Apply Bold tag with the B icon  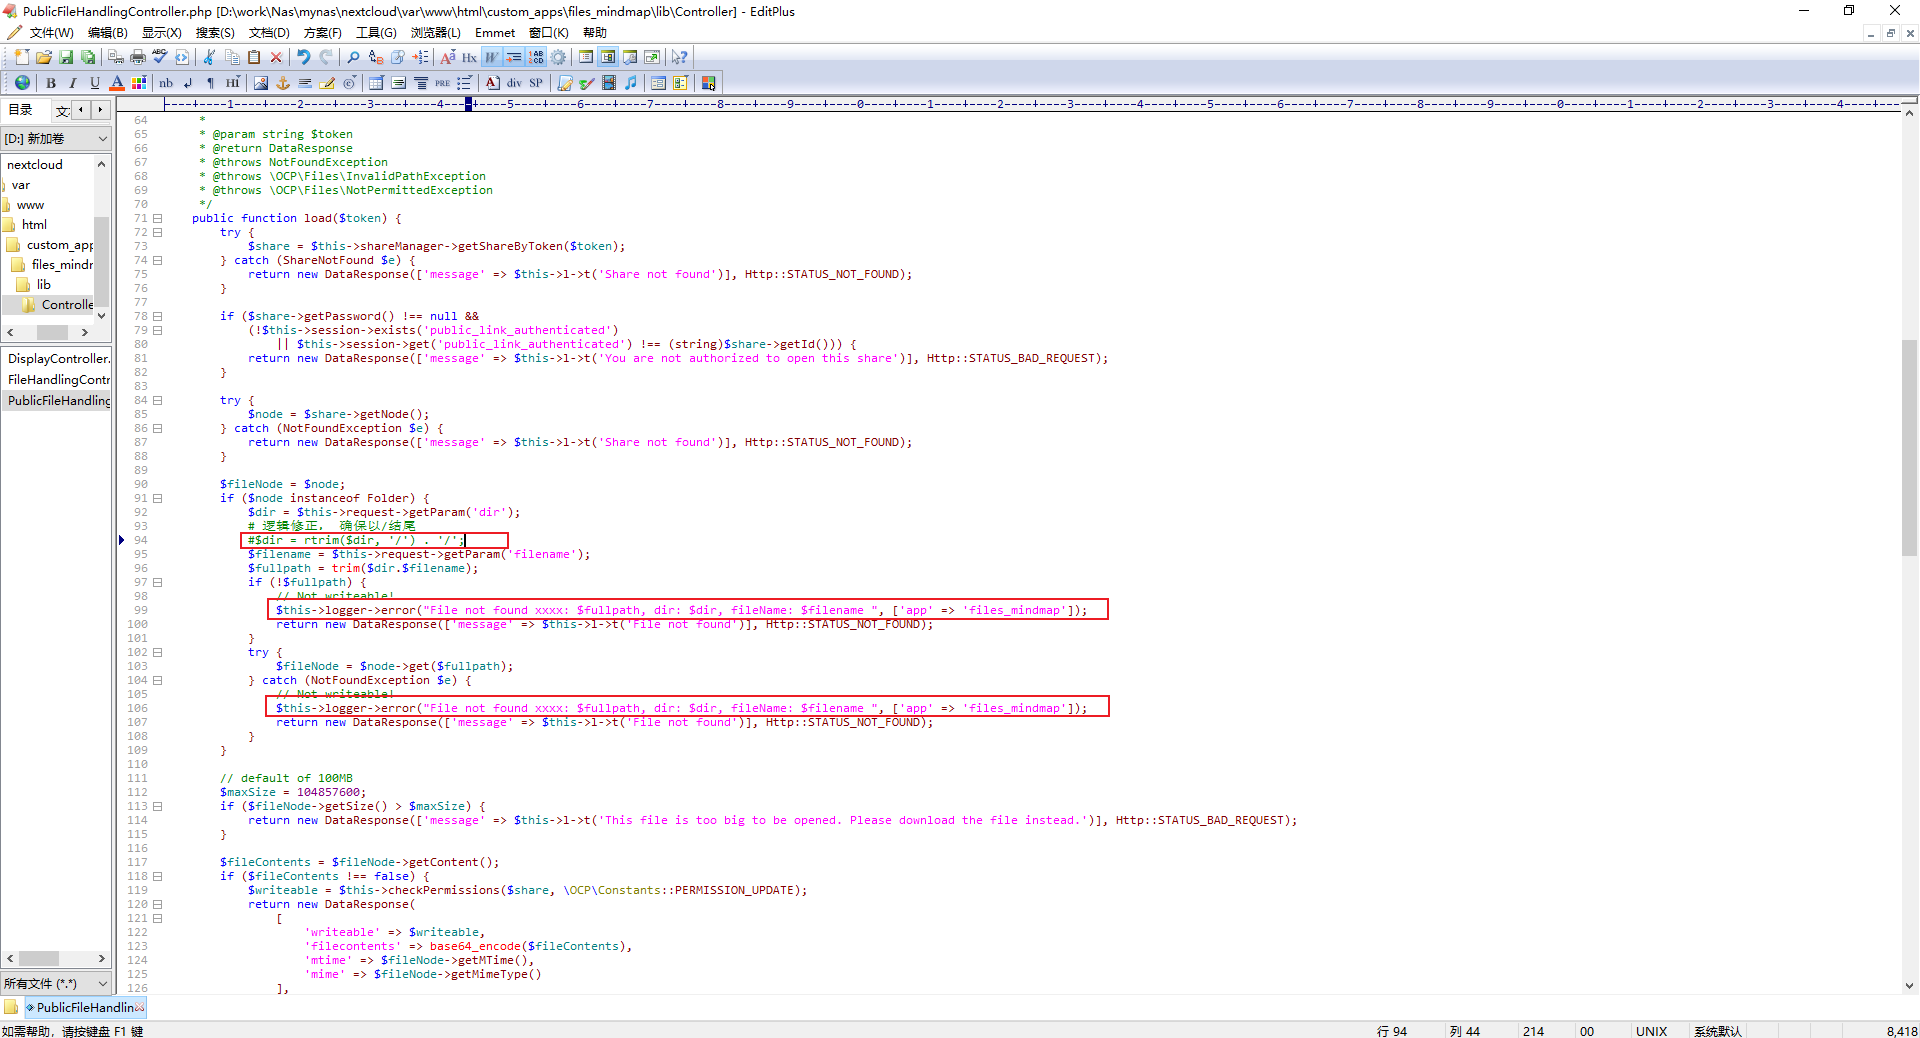pyautogui.click(x=51, y=83)
